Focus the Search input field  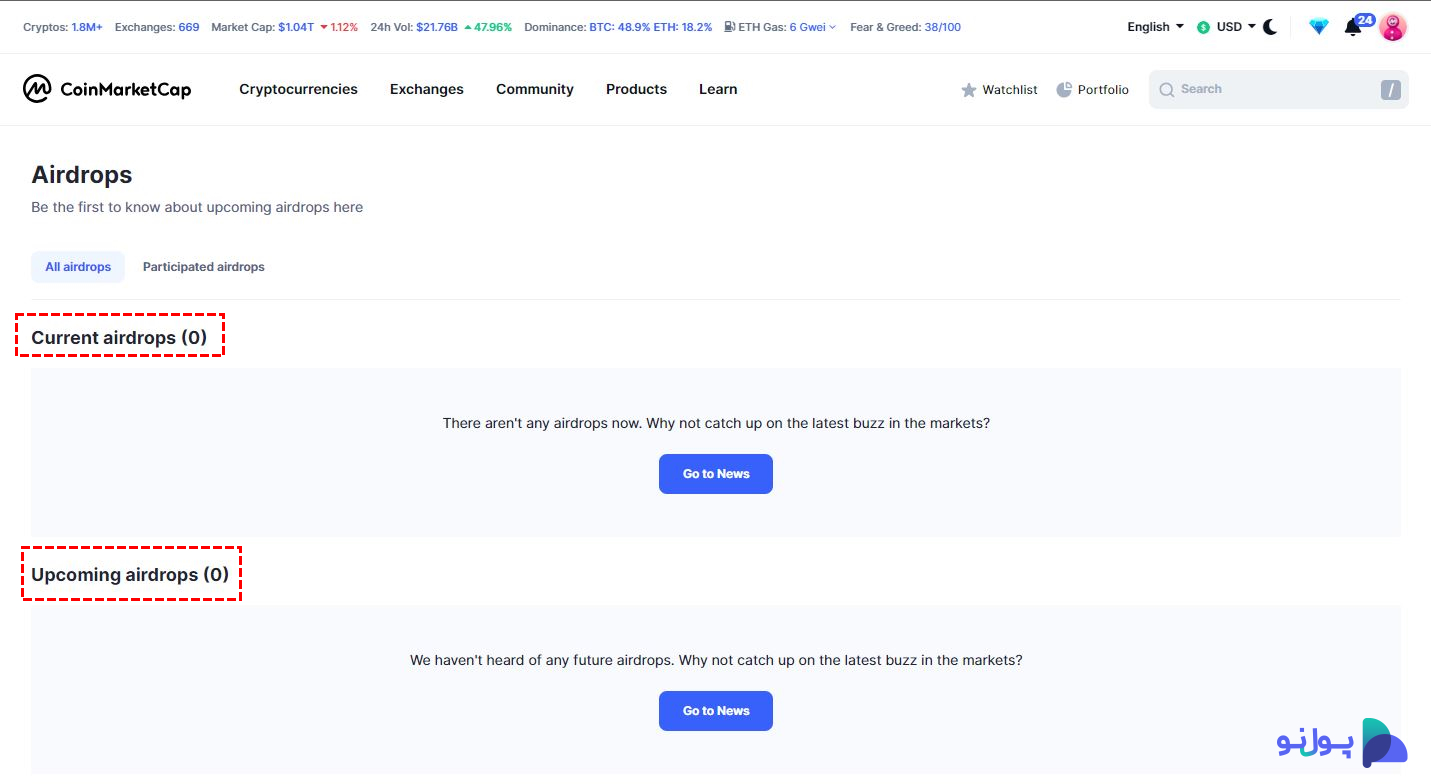[x=1278, y=89]
